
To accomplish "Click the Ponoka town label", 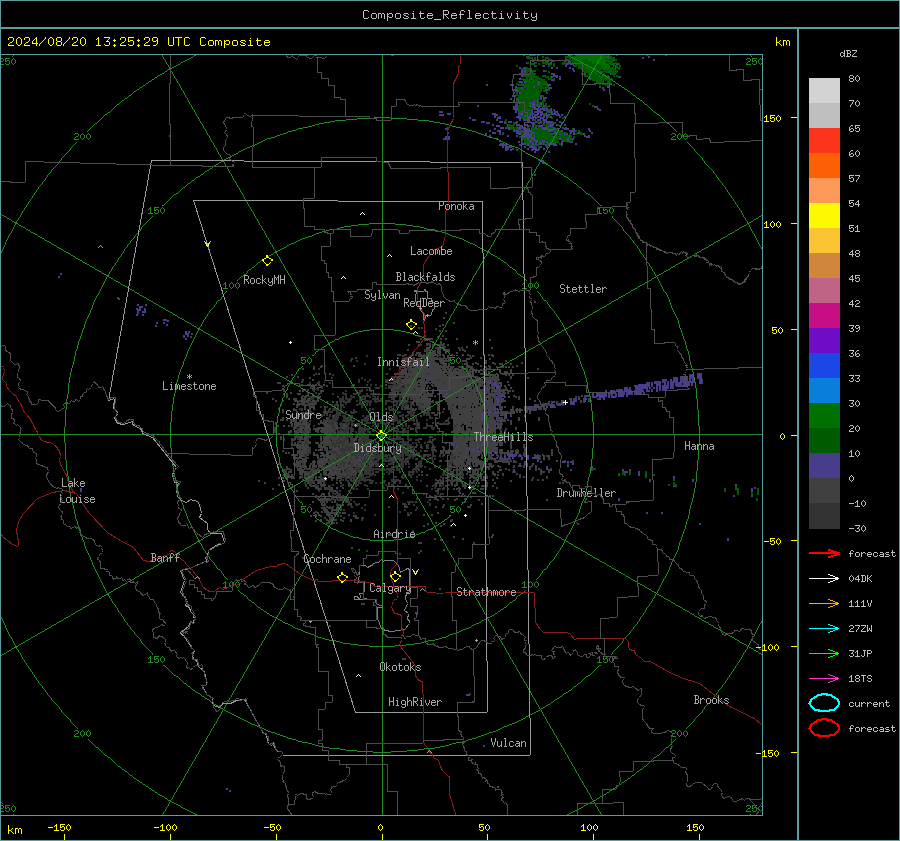I will (456, 206).
